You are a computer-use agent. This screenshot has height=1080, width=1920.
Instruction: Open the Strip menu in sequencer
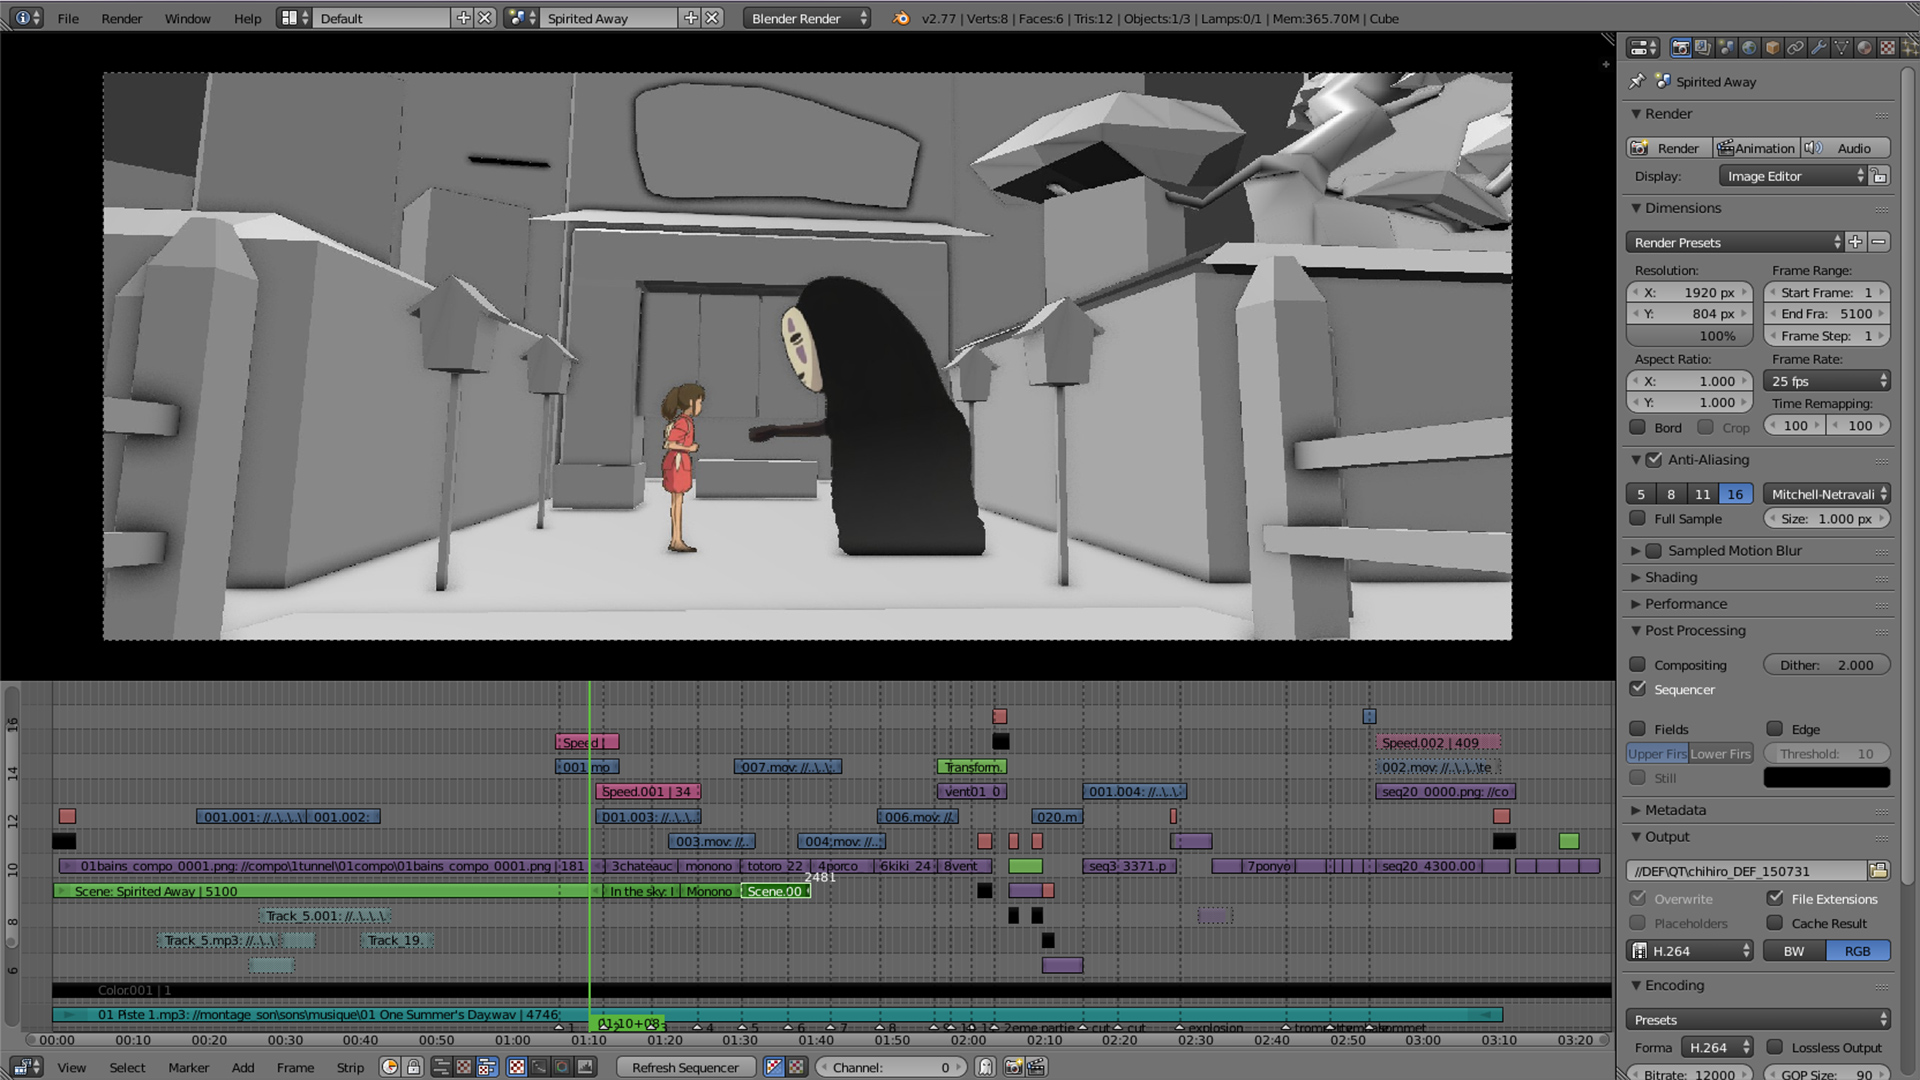(x=350, y=1067)
